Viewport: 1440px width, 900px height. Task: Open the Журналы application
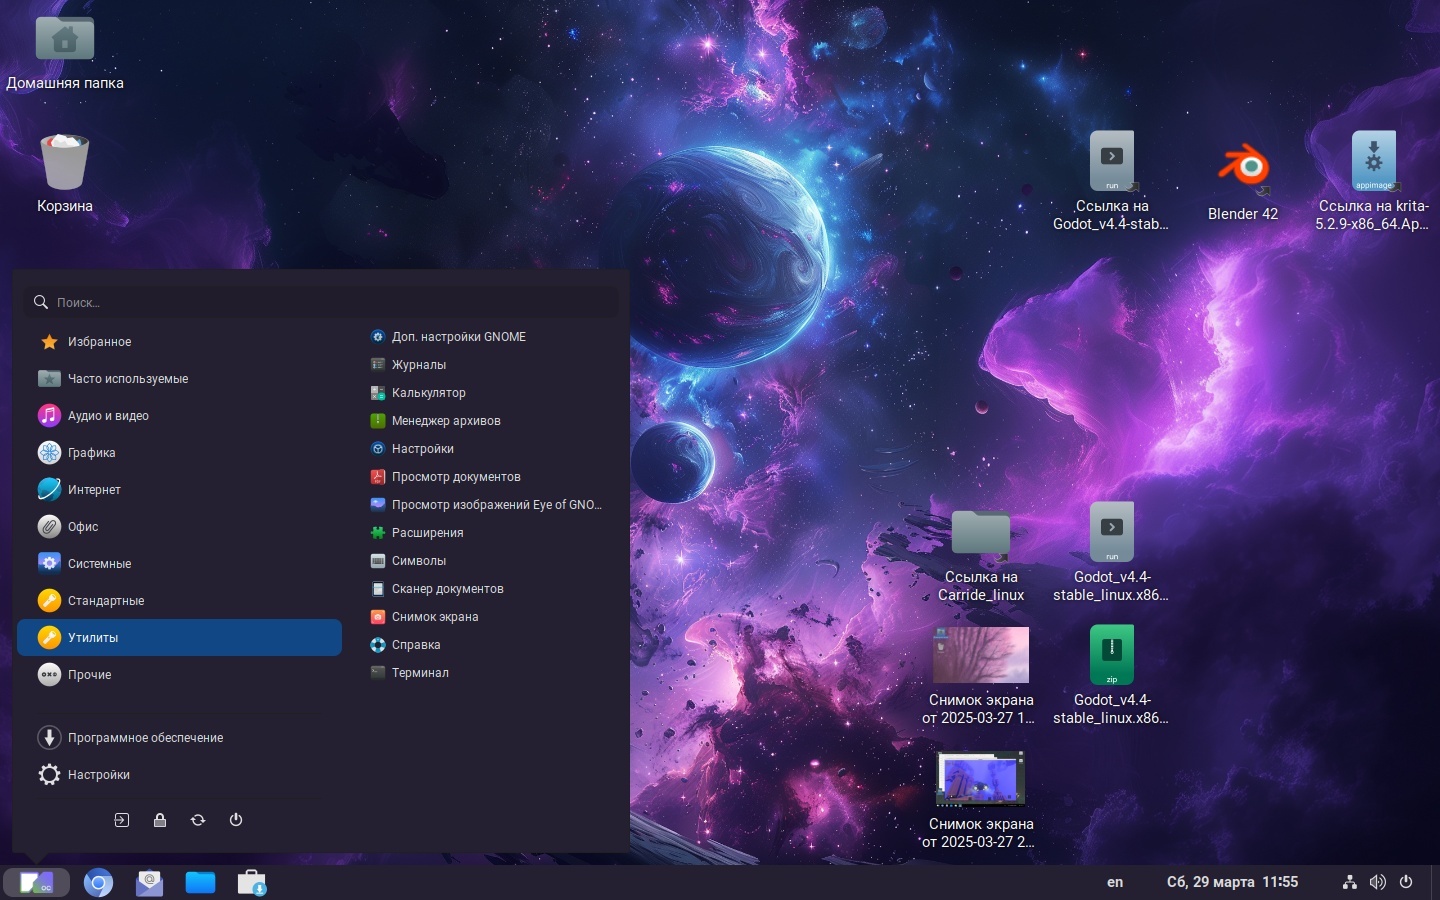tap(408, 365)
